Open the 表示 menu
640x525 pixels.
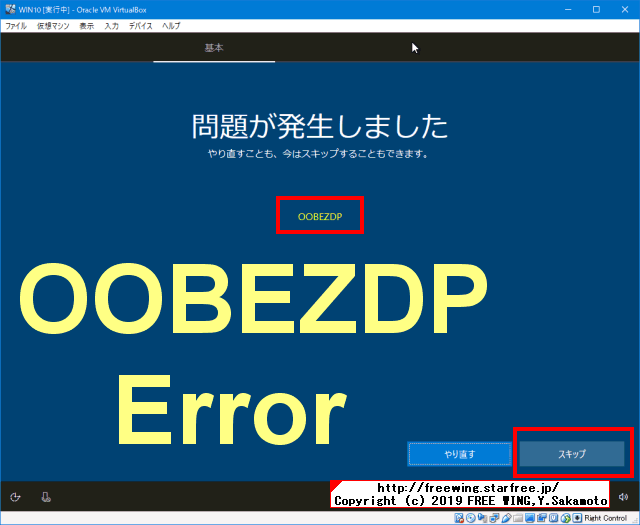point(87,26)
